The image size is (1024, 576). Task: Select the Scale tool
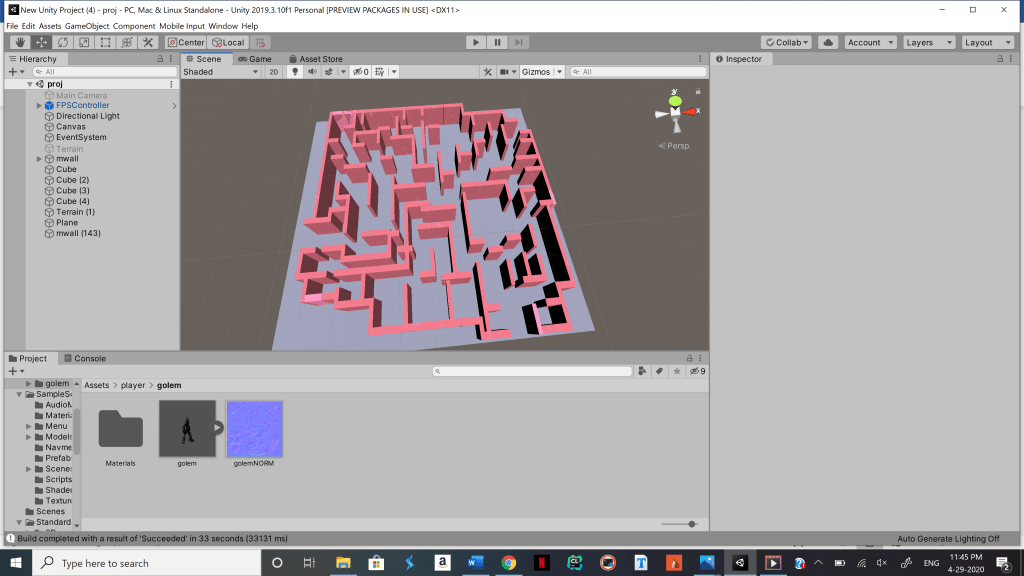click(84, 42)
